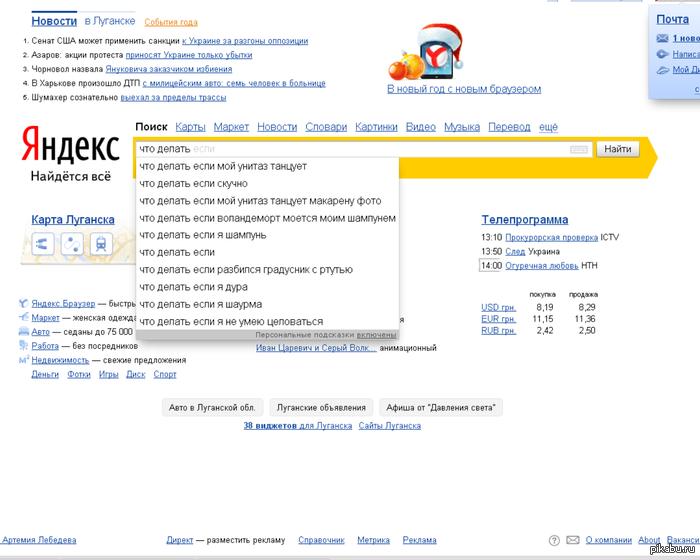The height and width of the screenshot is (560, 700).
Task: Open Прокурорская проверка TV listing
Action: 551,238
